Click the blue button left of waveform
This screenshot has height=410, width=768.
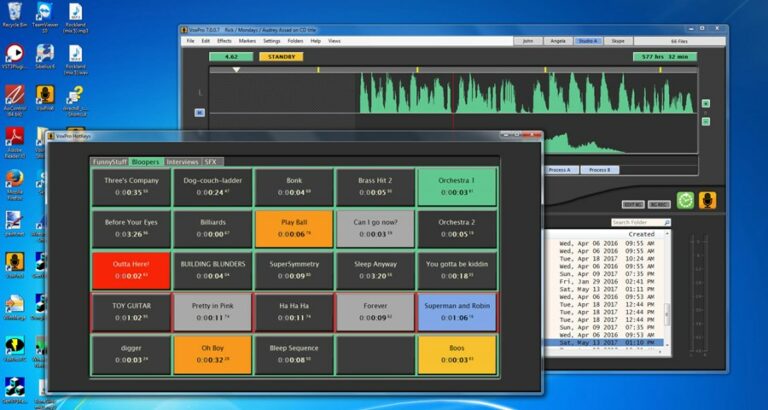click(199, 113)
